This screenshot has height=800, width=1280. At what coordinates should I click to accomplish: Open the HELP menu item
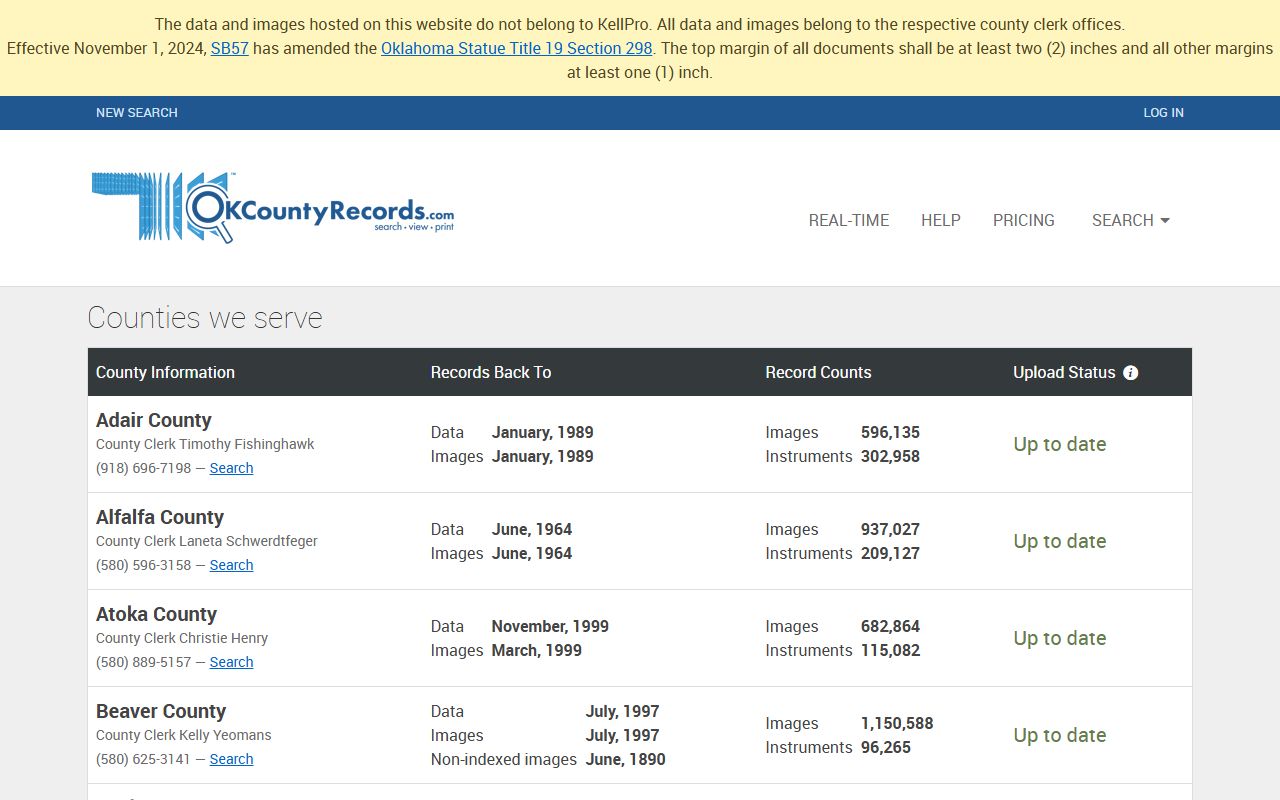941,220
